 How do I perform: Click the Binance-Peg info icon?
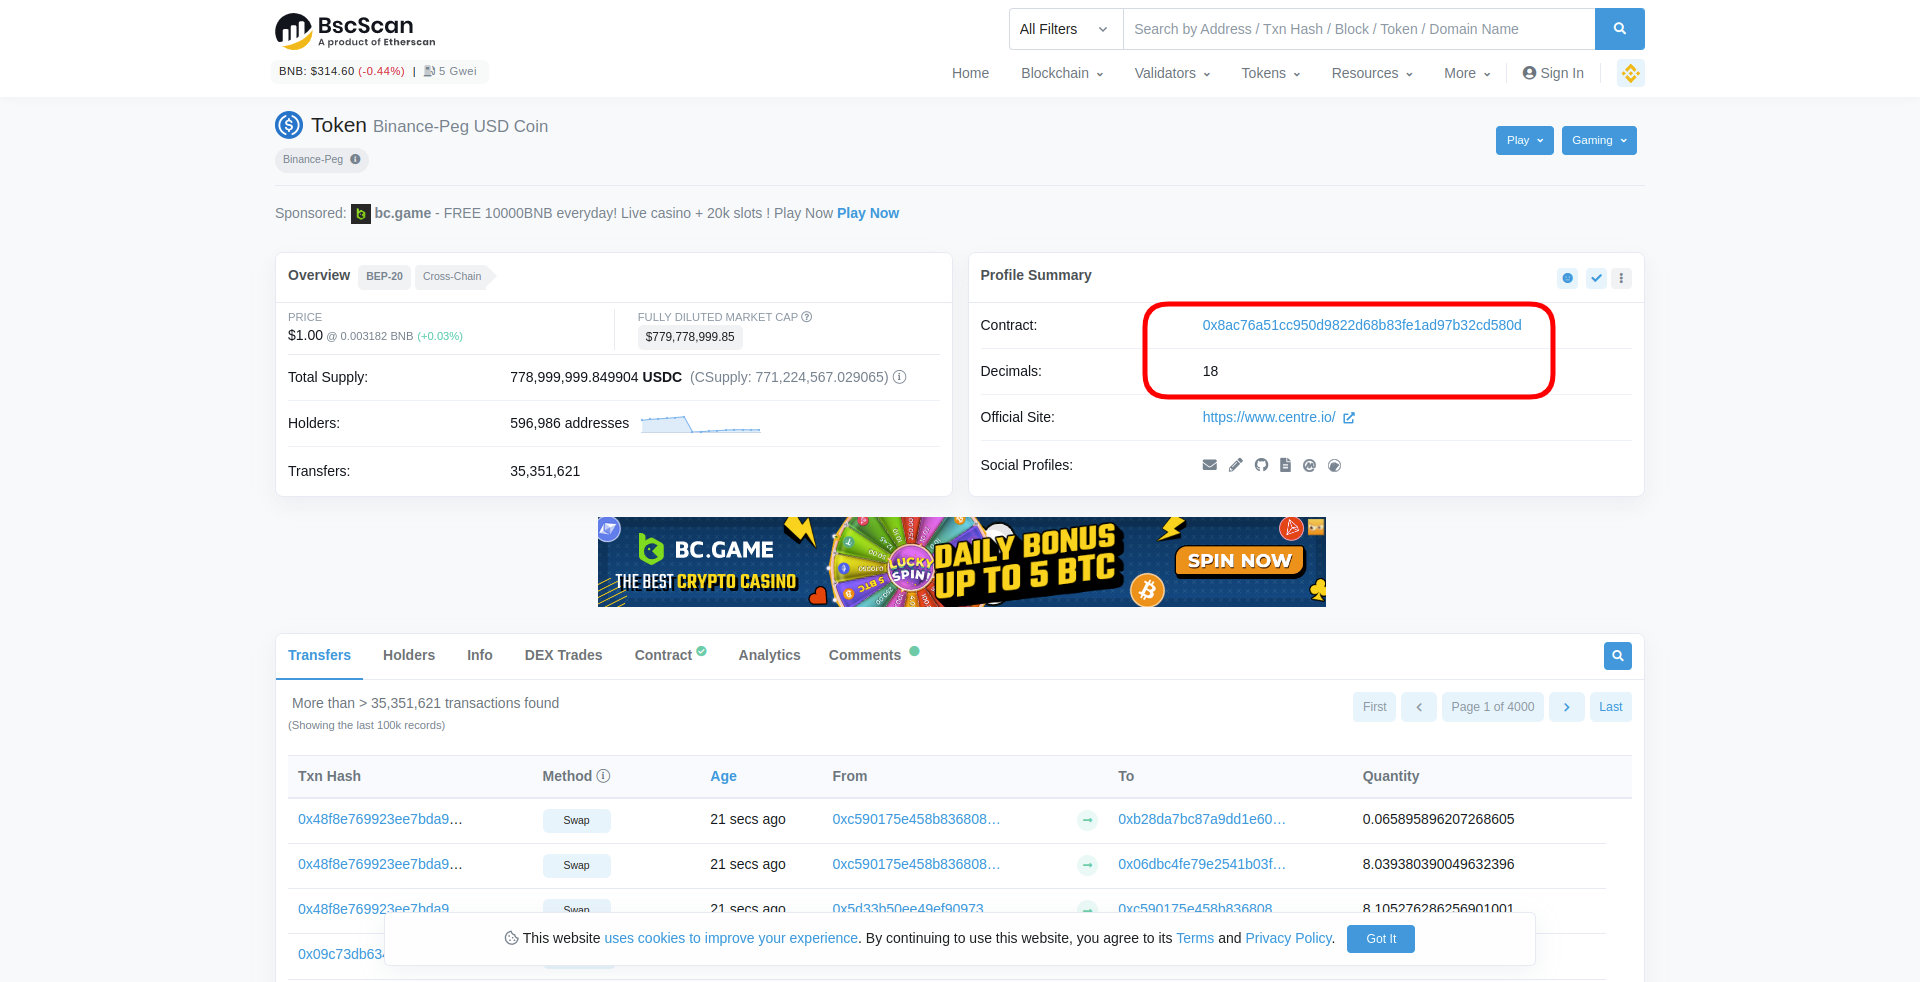355,159
